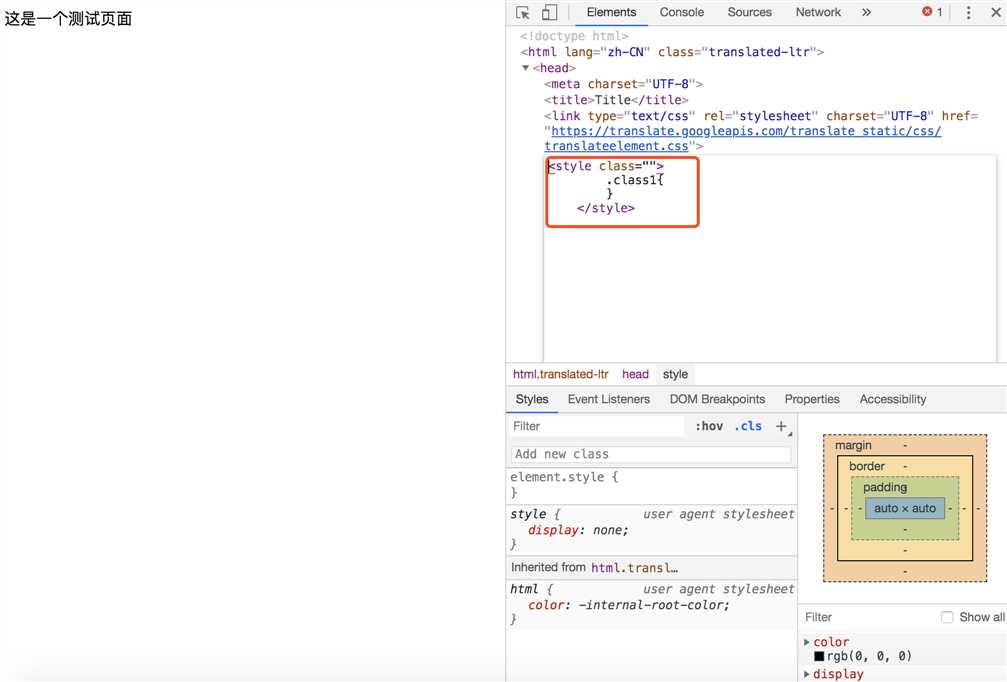Click the black rgb(0, 0, 0) color swatch
The image size is (1007, 682).
pyautogui.click(x=819, y=656)
